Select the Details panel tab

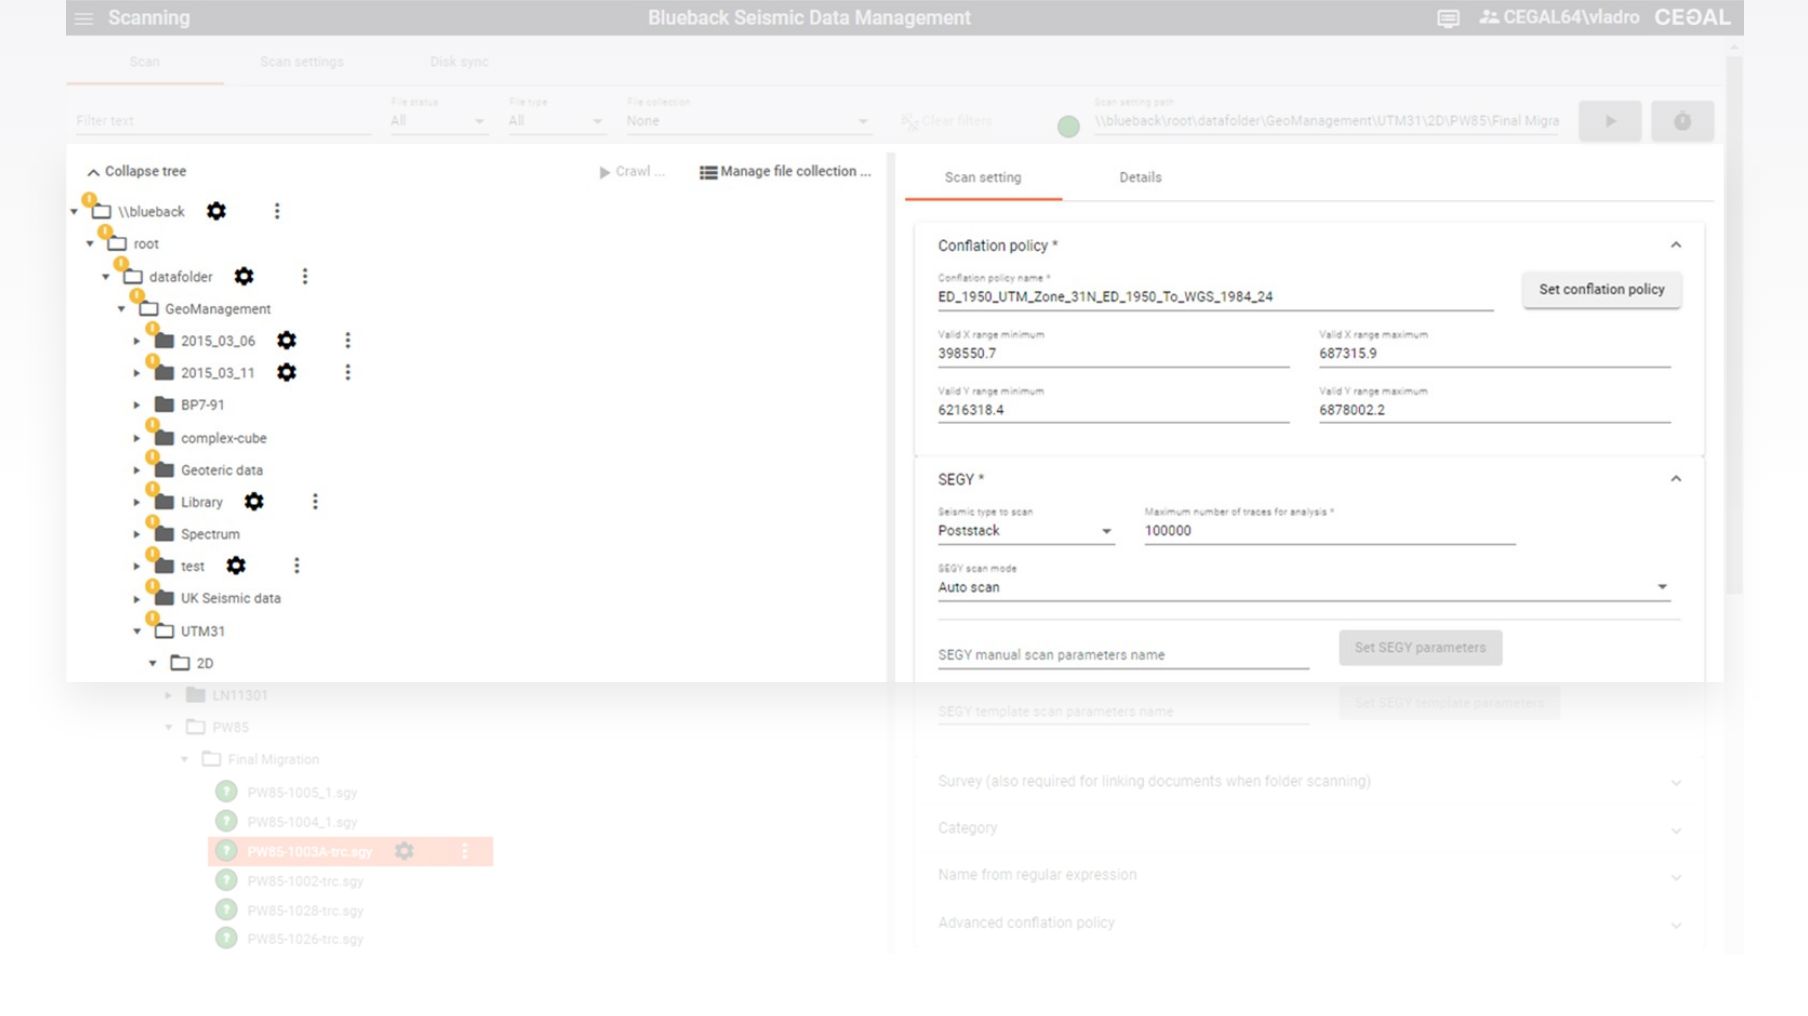pos(1140,177)
